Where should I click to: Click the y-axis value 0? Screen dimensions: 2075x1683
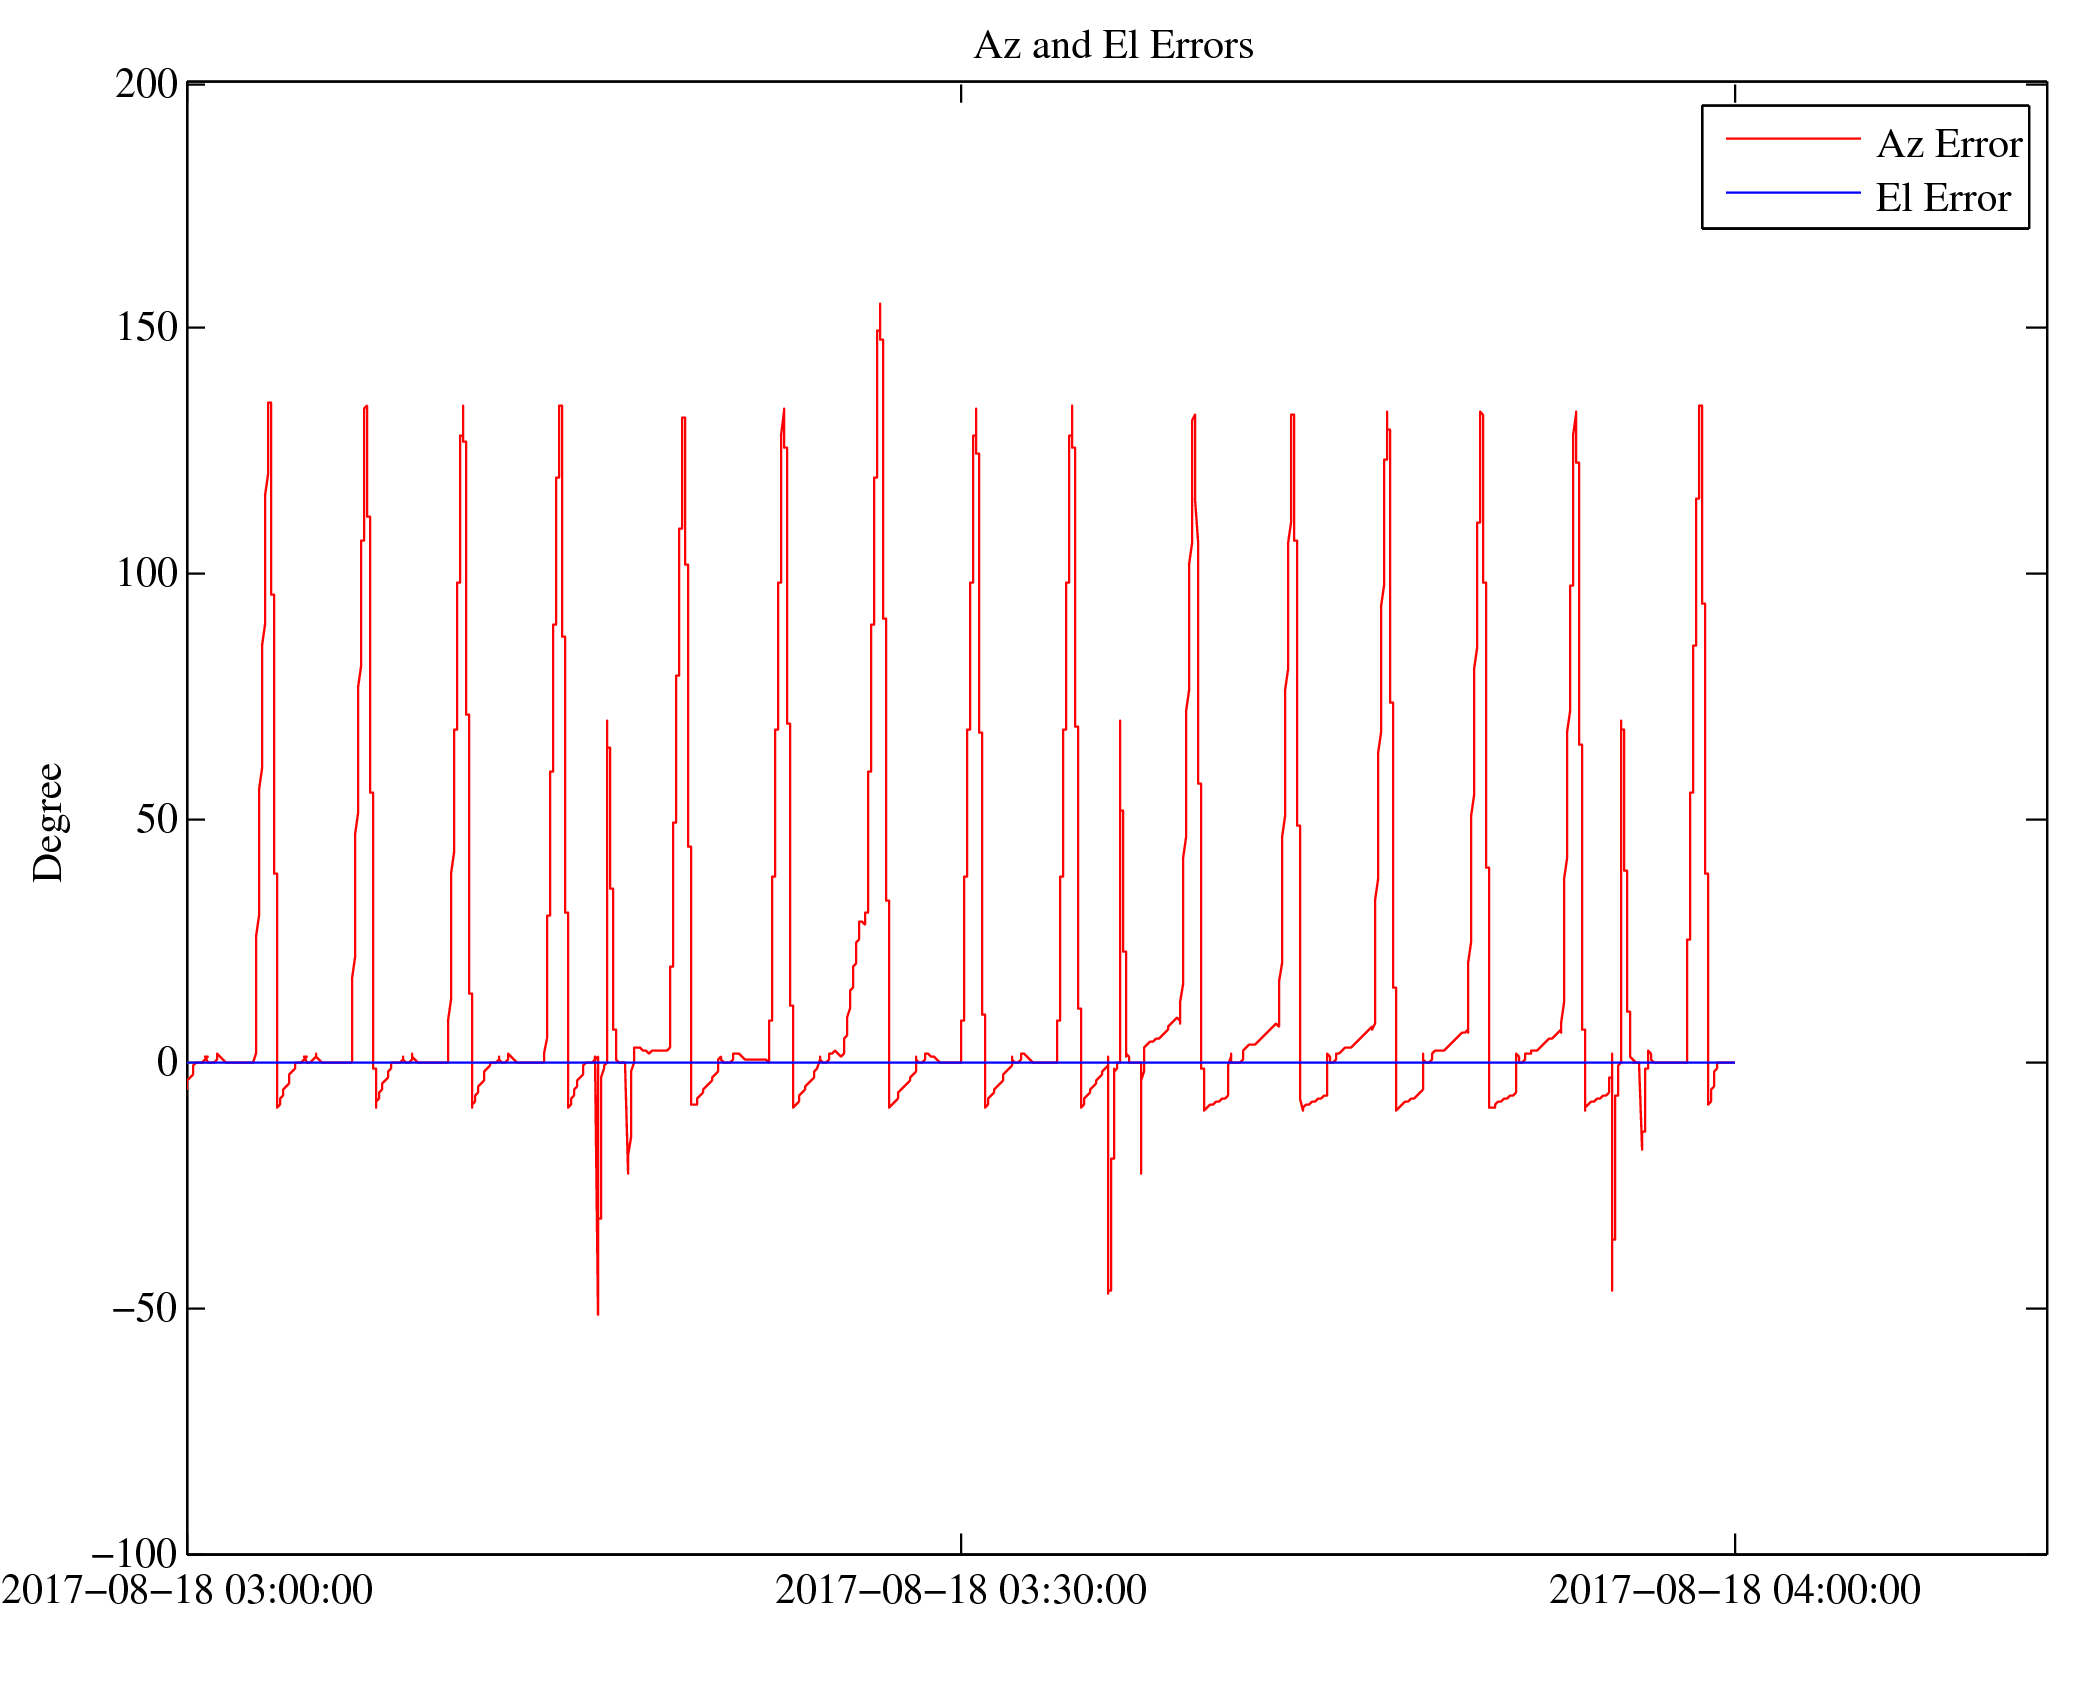167,1062
